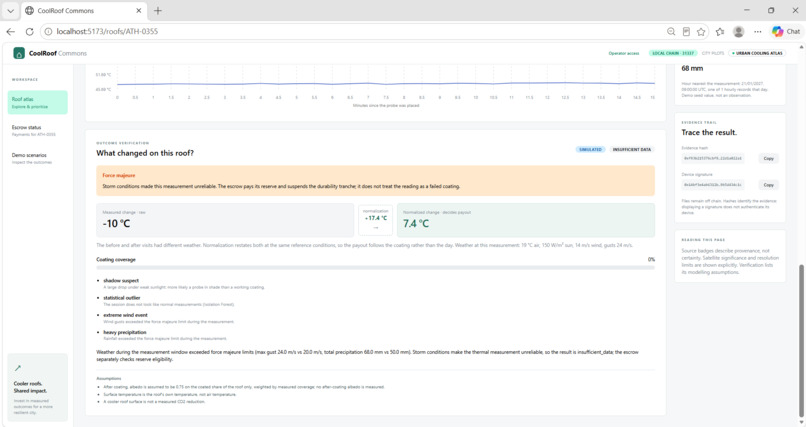
Task: Click the Coating coverage progress bar
Action: pyautogui.click(x=375, y=267)
